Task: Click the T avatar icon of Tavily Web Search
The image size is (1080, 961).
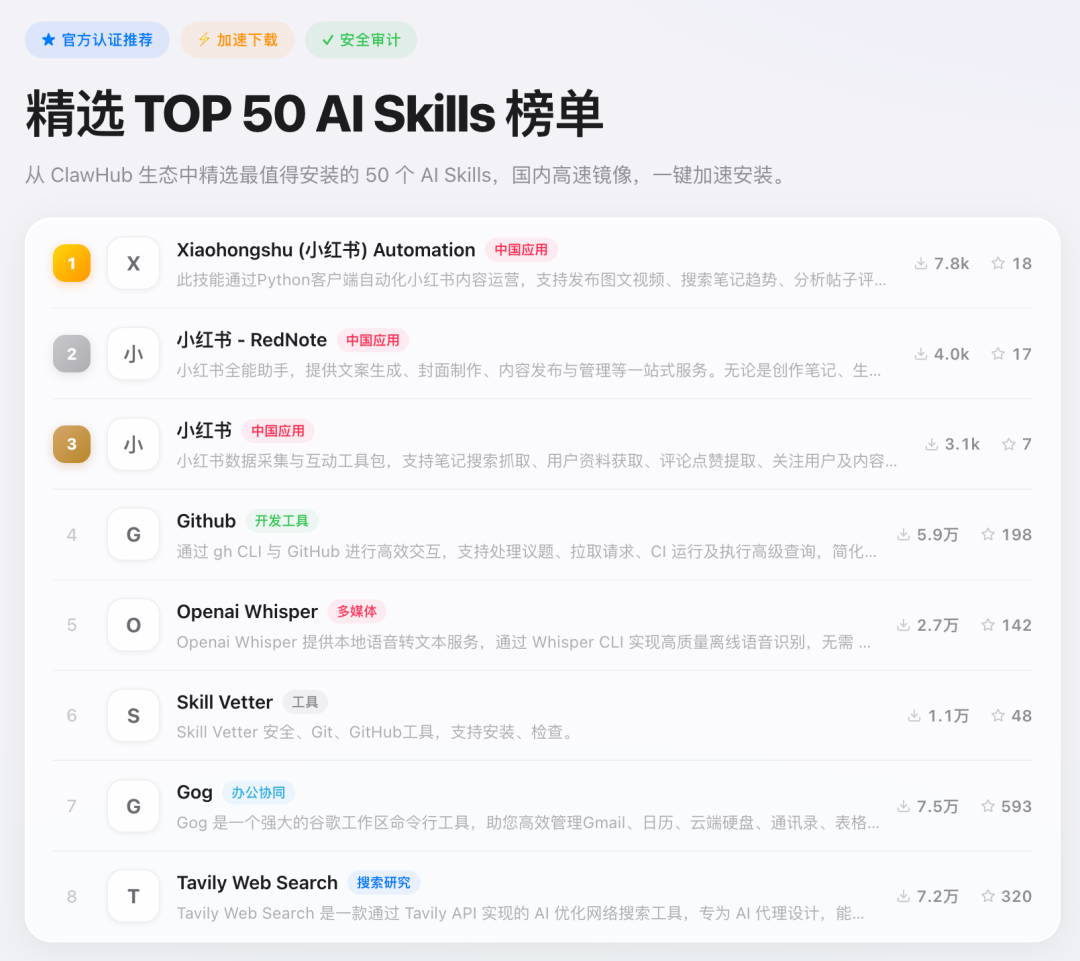Action: tap(133, 896)
